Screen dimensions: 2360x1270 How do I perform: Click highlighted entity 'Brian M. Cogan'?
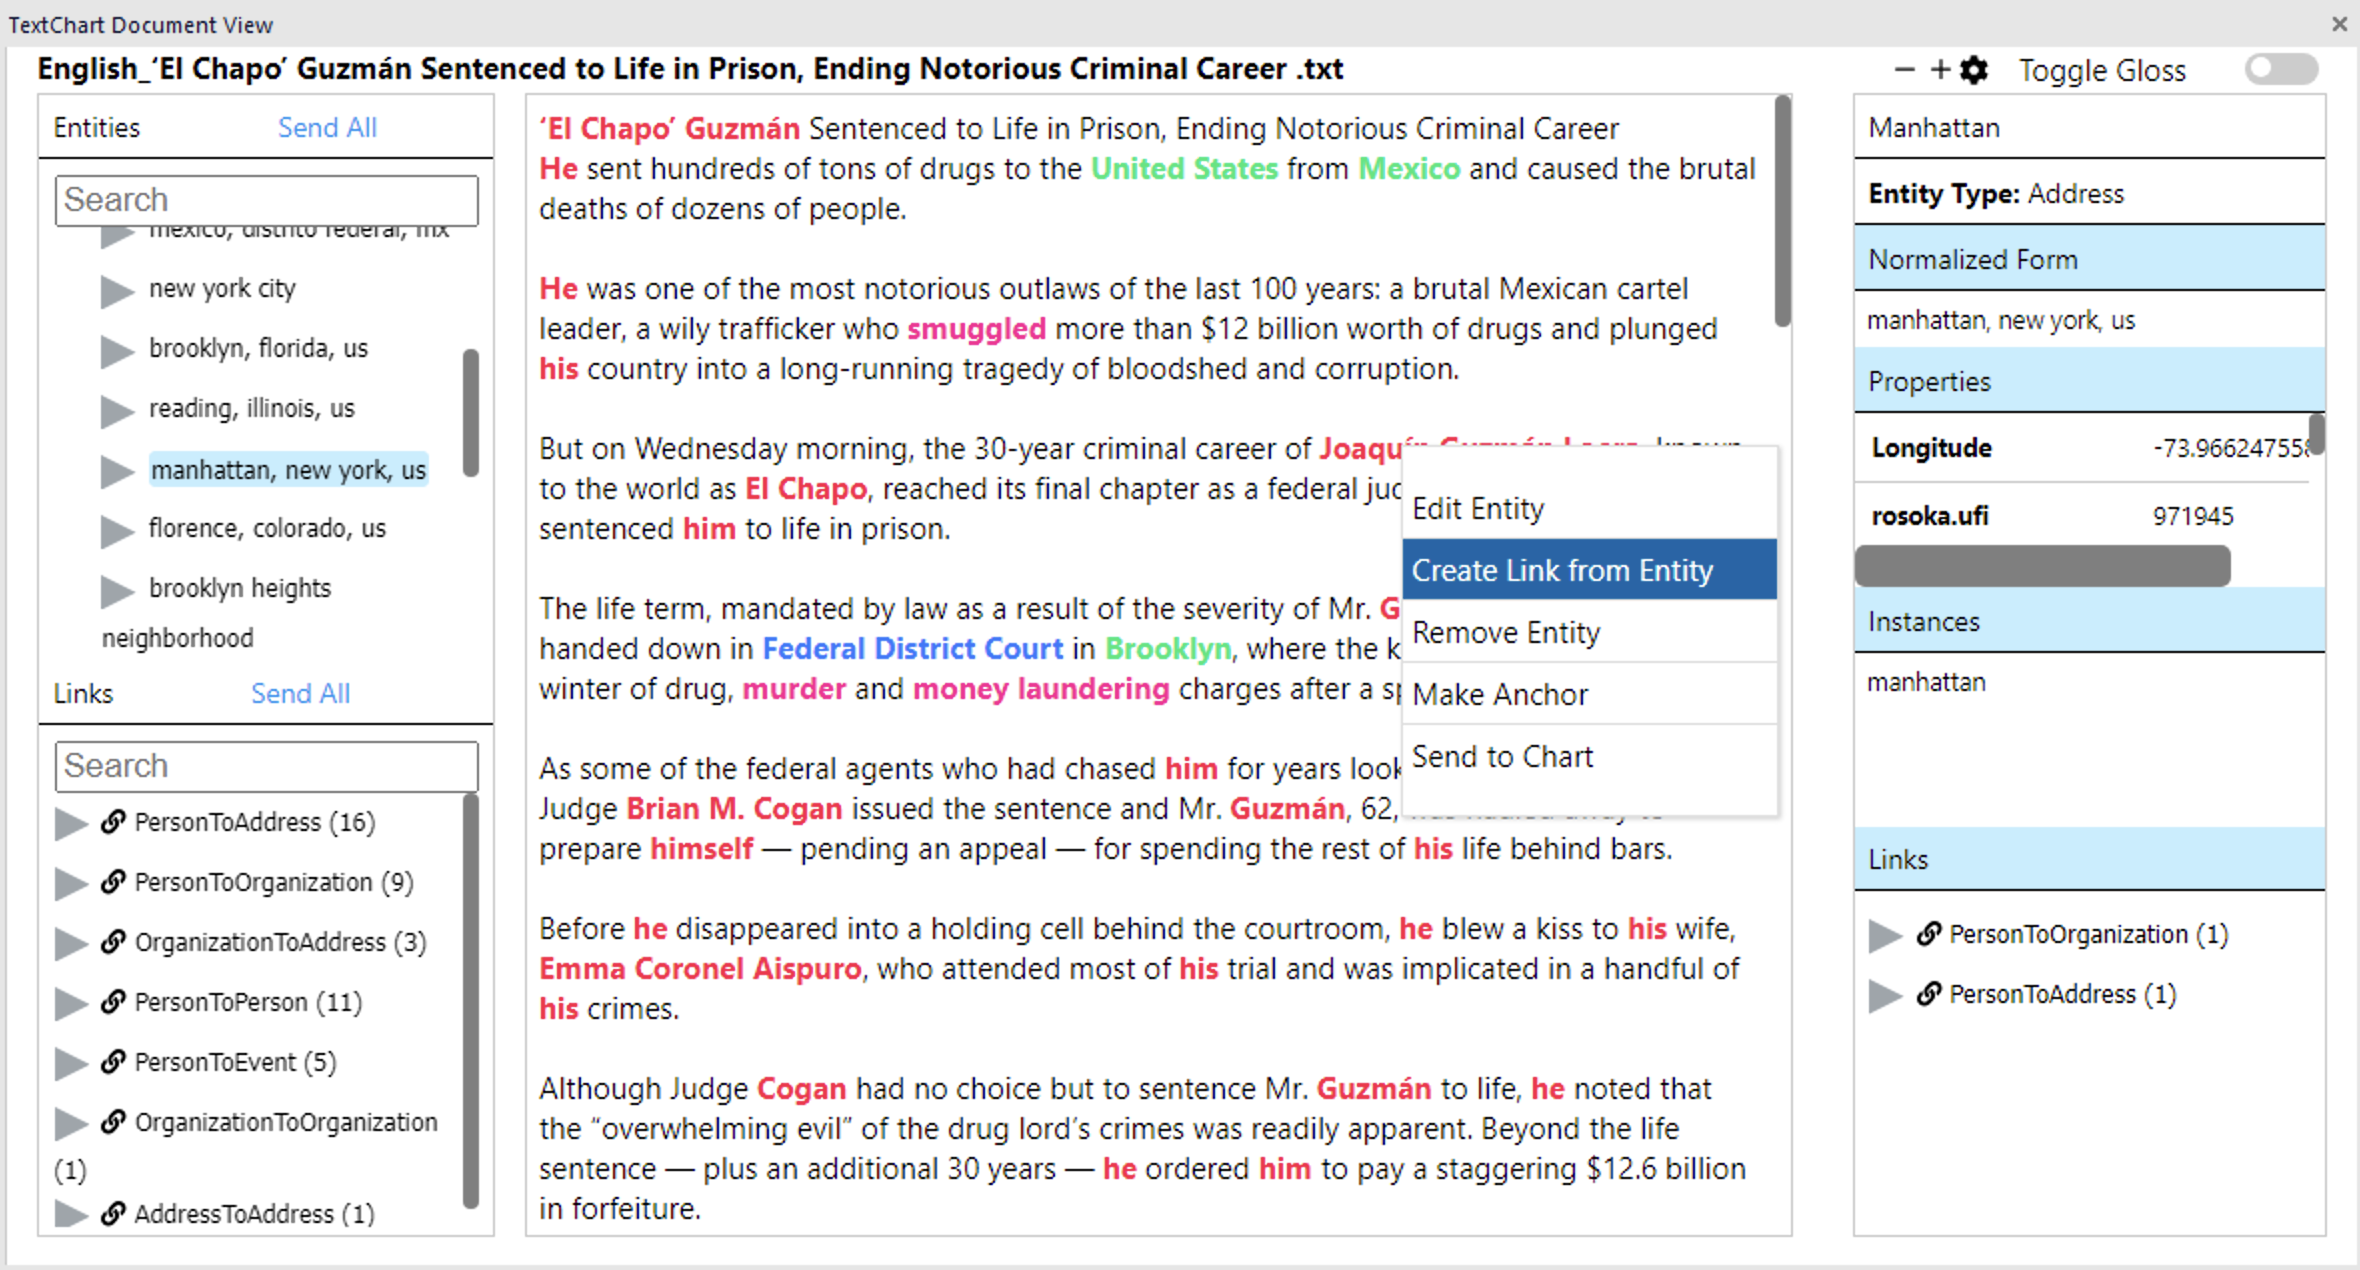pos(734,809)
